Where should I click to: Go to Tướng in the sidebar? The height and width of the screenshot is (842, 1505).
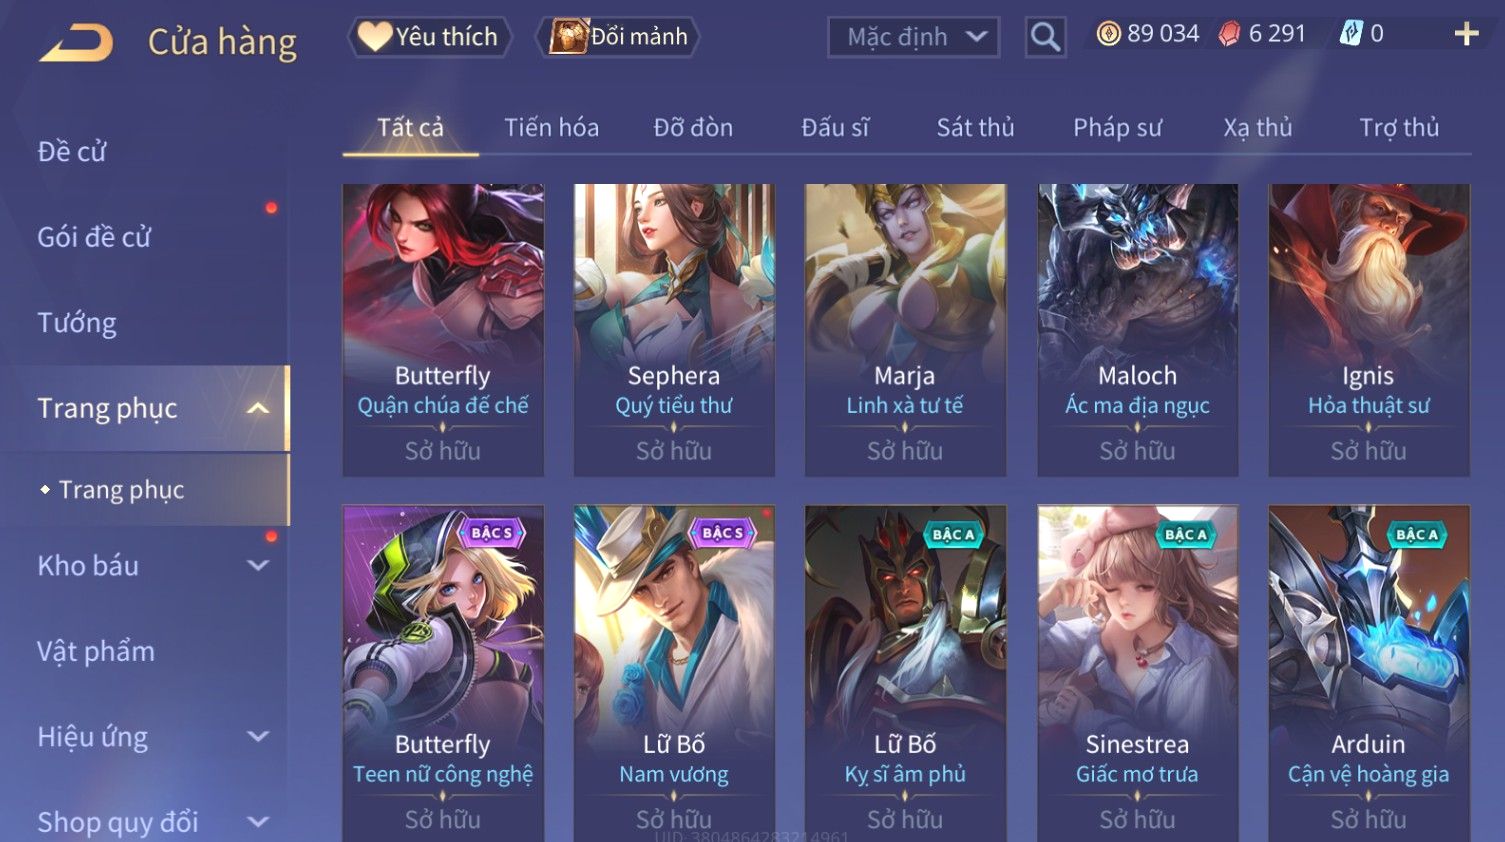pyautogui.click(x=77, y=323)
